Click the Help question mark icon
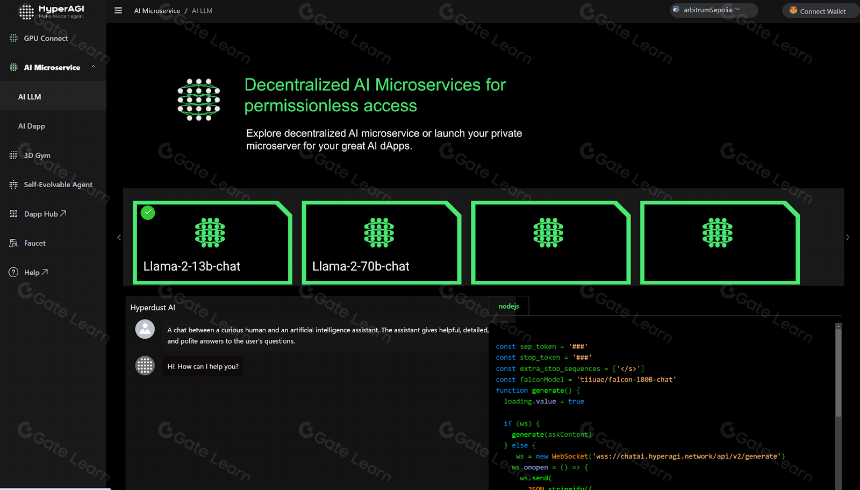The height and width of the screenshot is (490, 860). pos(14,272)
